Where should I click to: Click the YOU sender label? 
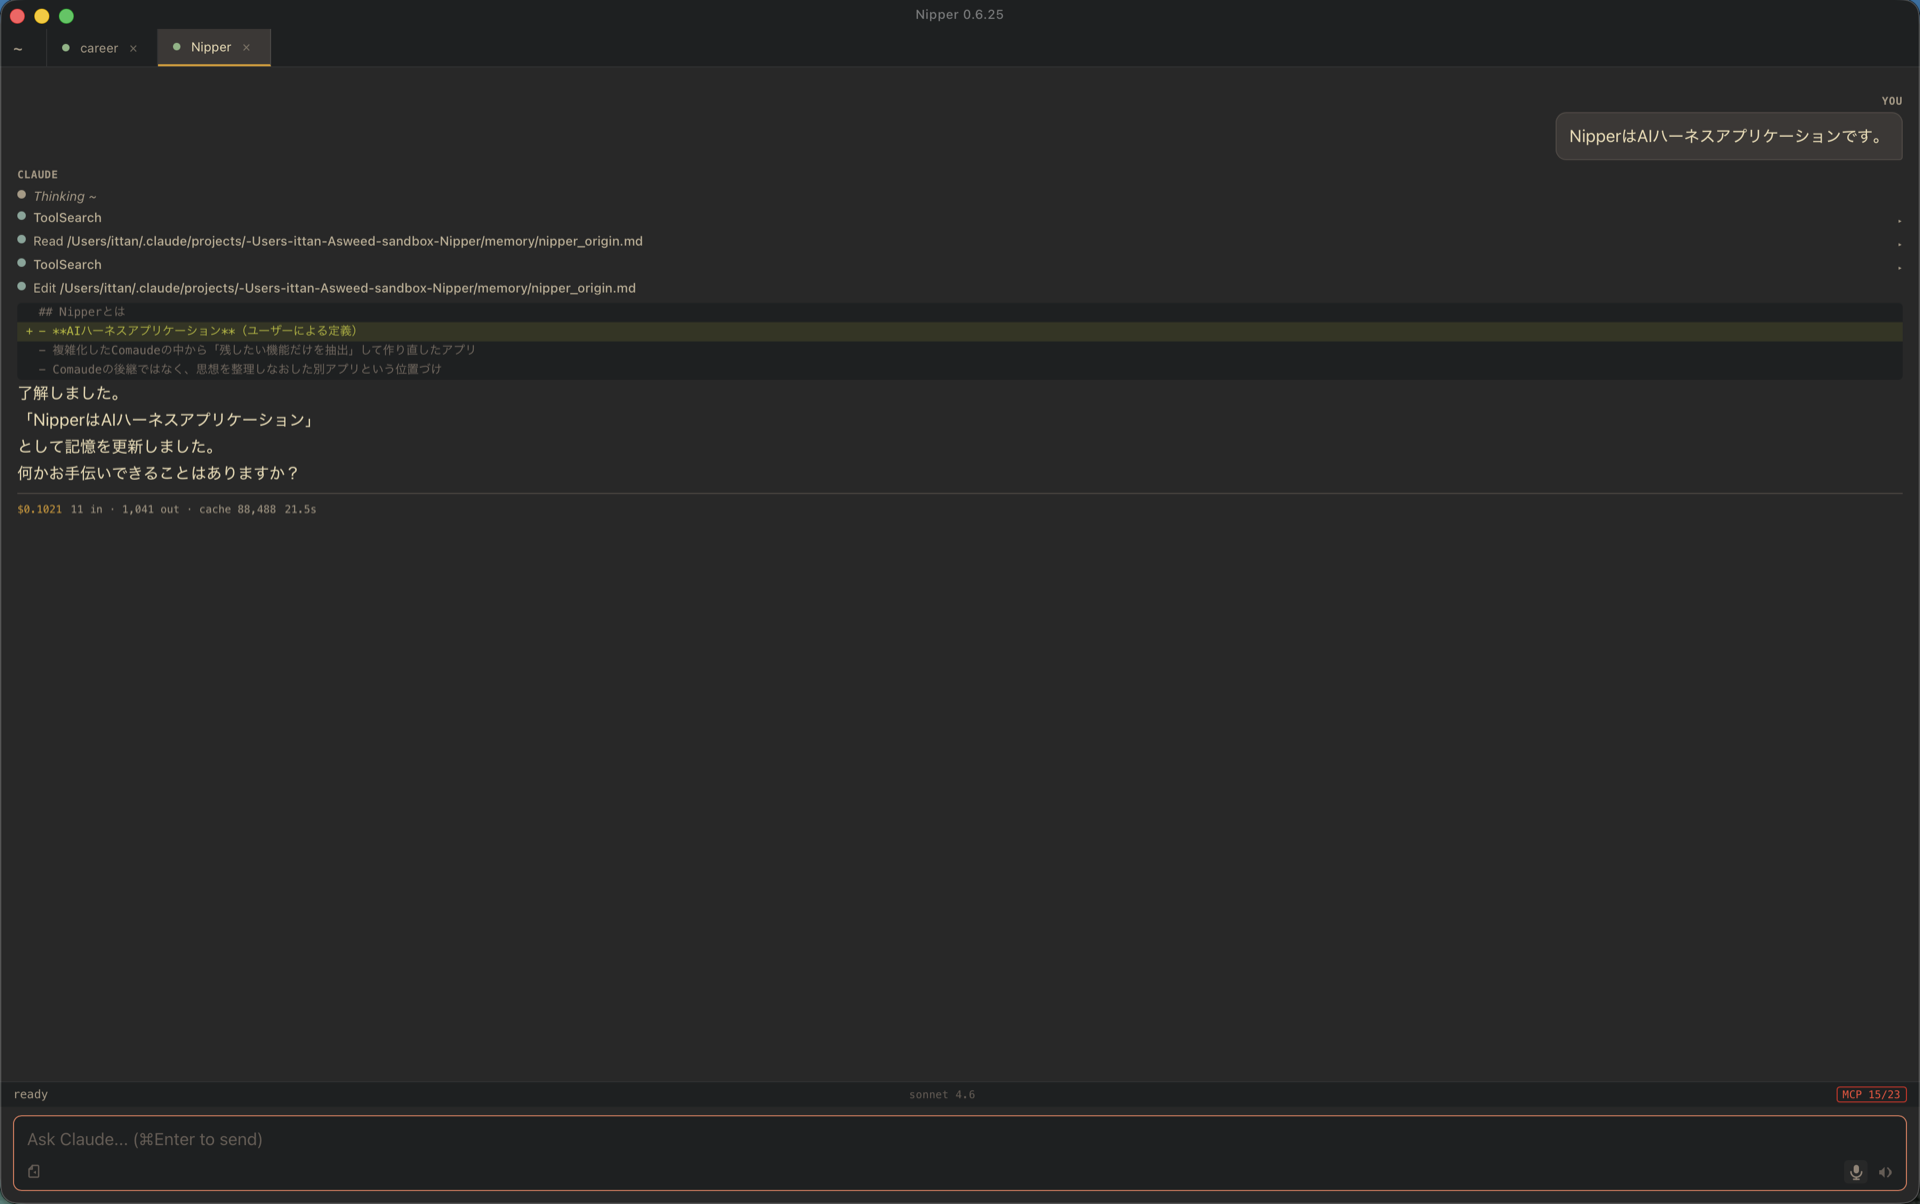(1891, 101)
